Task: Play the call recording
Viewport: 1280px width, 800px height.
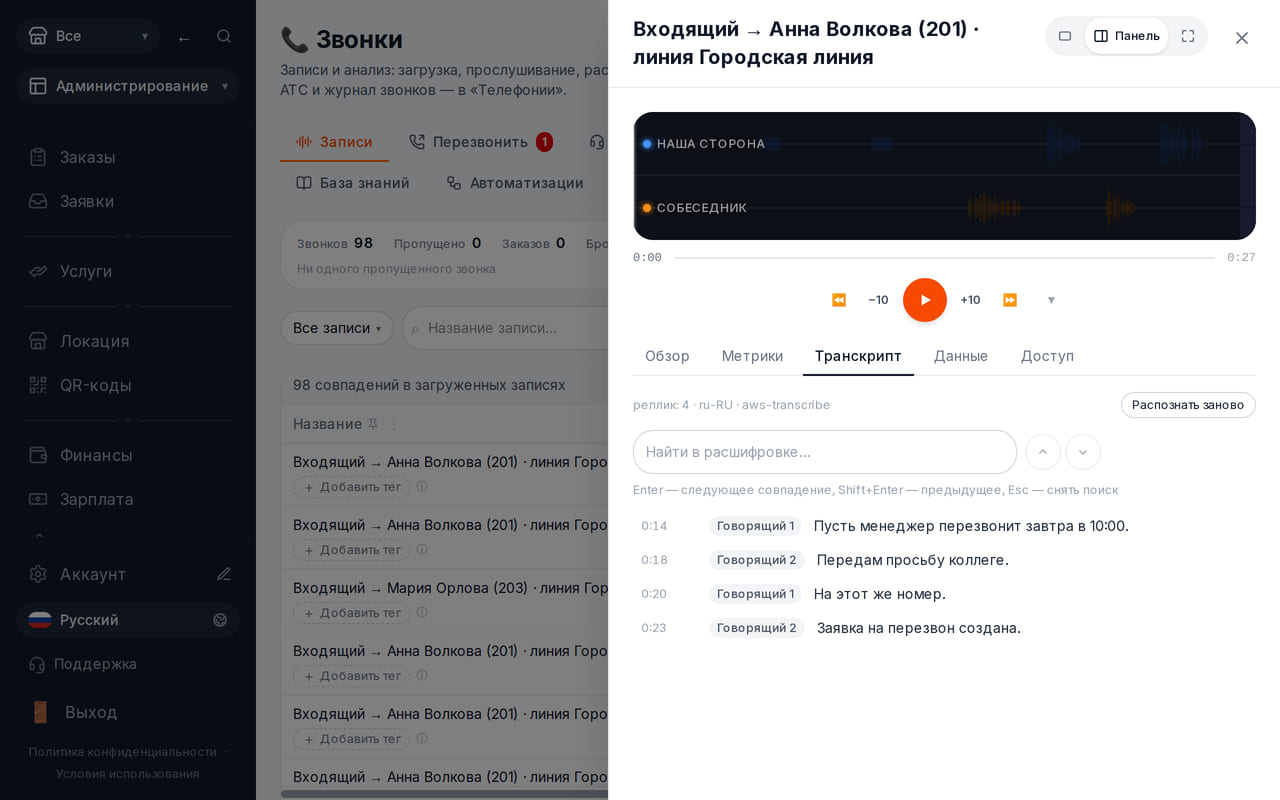Action: pos(925,300)
